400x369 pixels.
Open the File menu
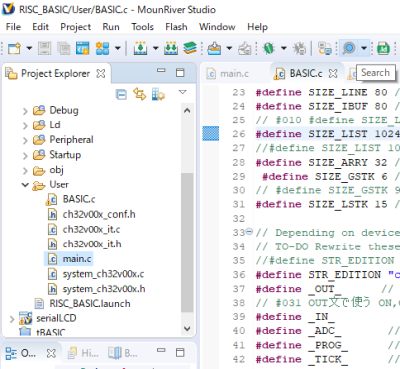click(13, 27)
